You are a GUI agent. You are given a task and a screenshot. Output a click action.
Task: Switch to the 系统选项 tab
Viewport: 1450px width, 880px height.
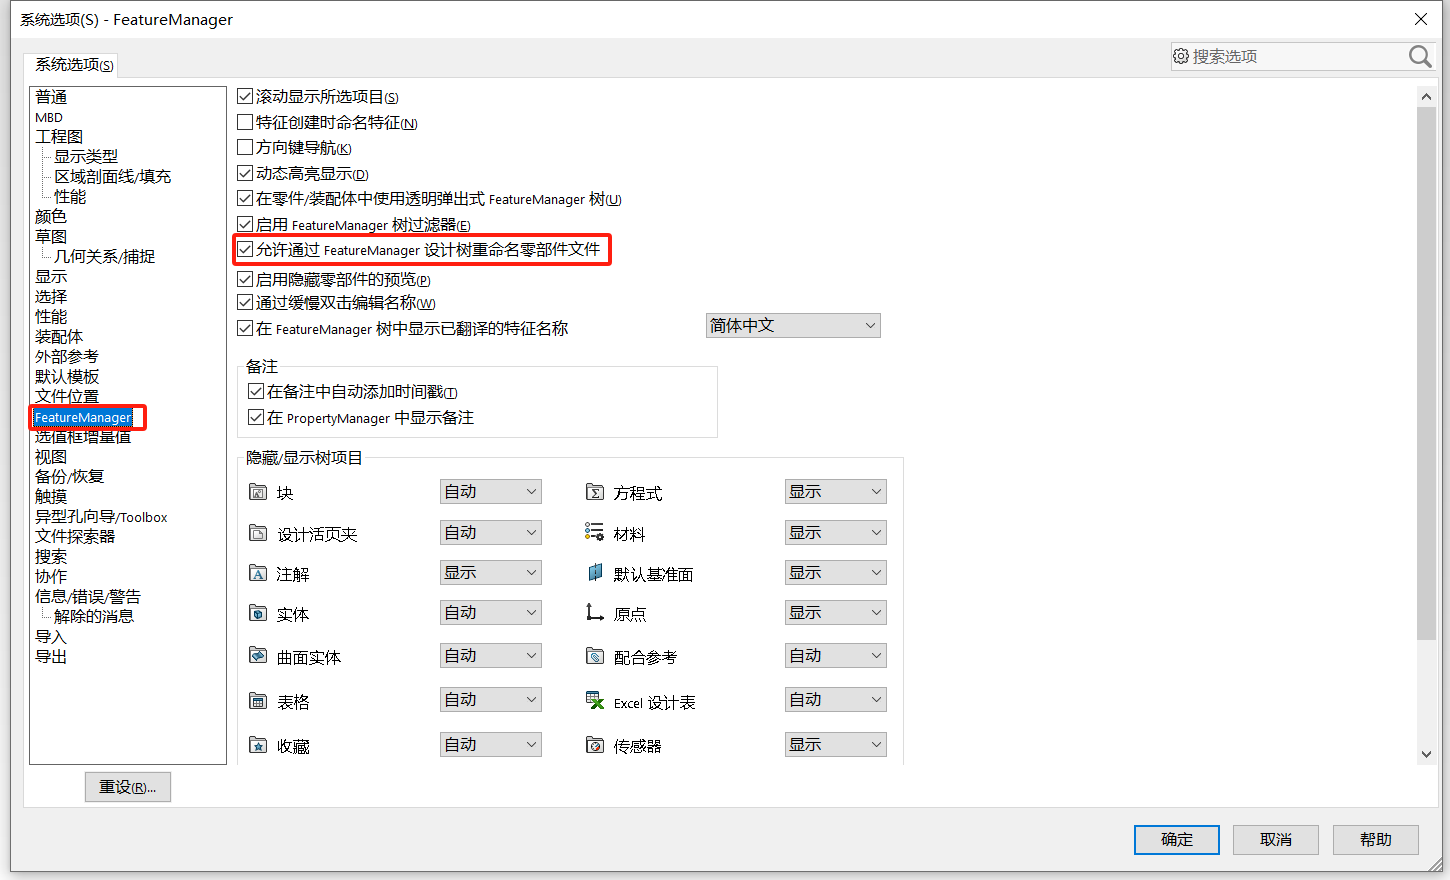coord(71,65)
